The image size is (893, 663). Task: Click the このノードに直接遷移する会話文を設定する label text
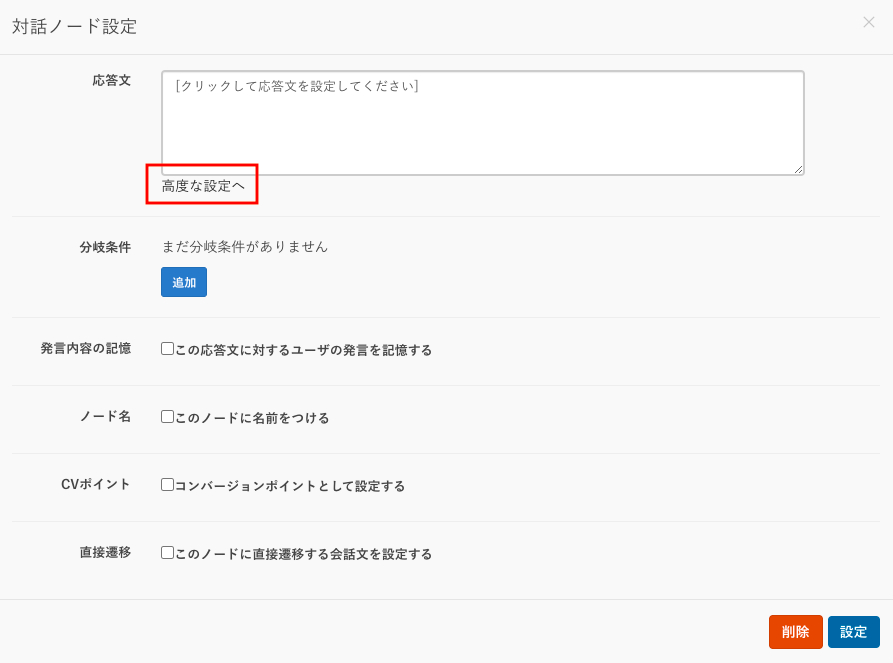[x=303, y=554]
